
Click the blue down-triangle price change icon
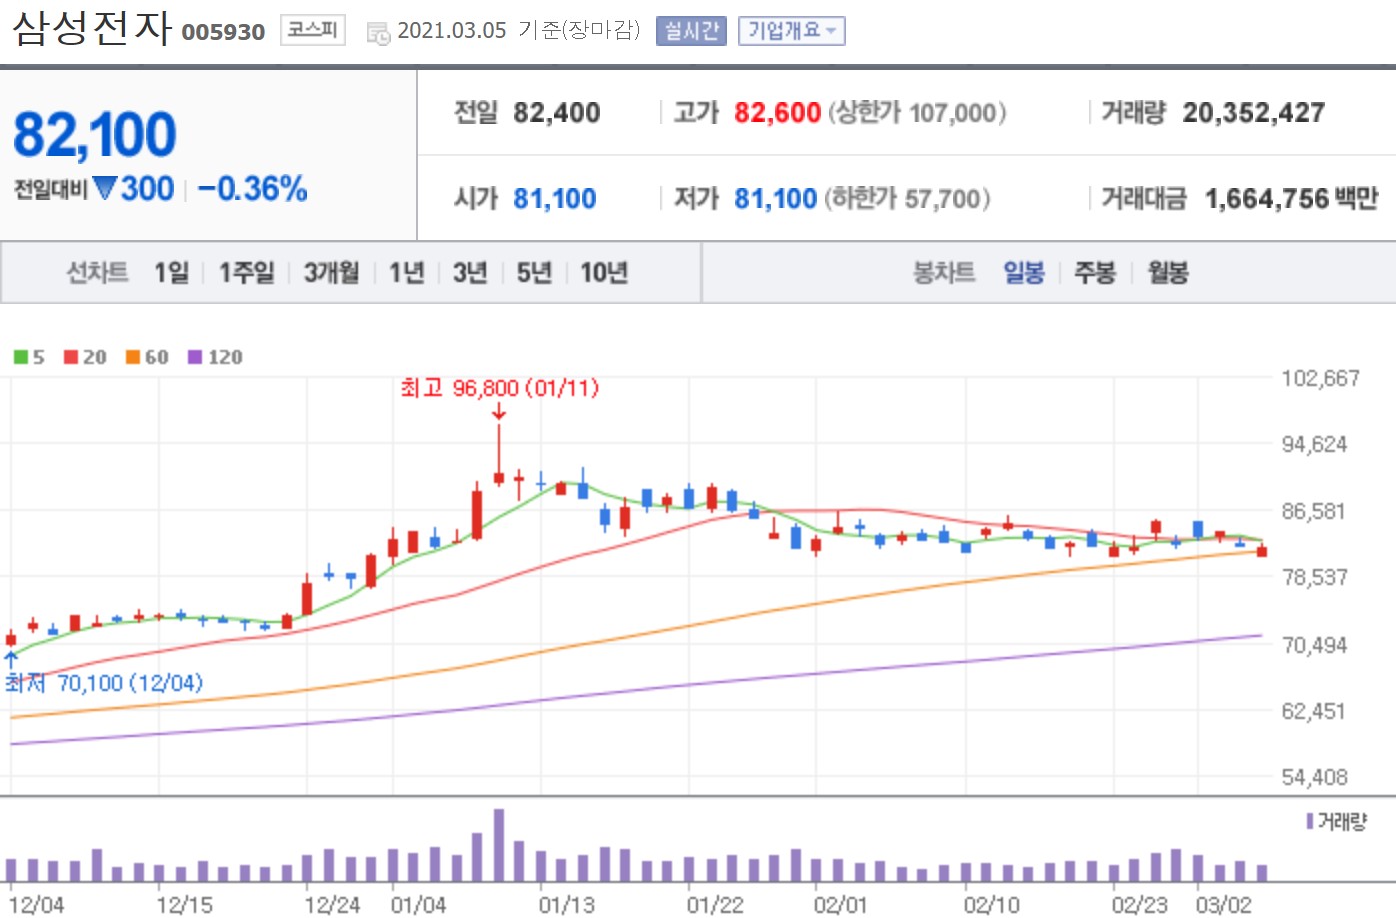(104, 188)
